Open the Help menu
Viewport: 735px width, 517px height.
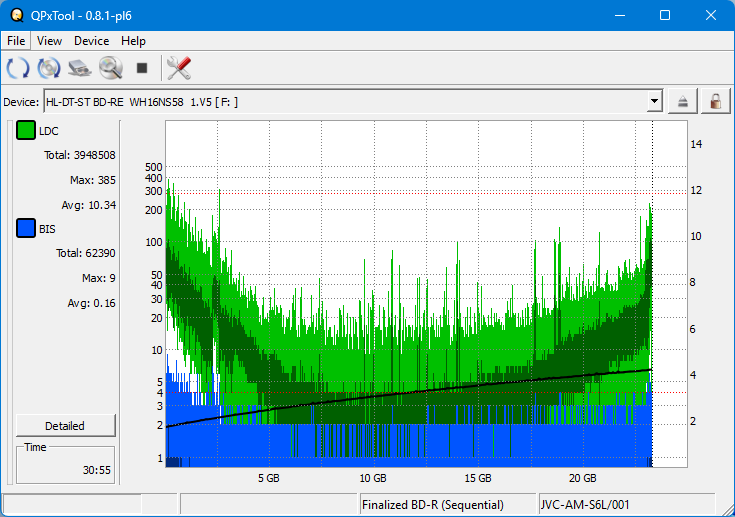tap(133, 41)
